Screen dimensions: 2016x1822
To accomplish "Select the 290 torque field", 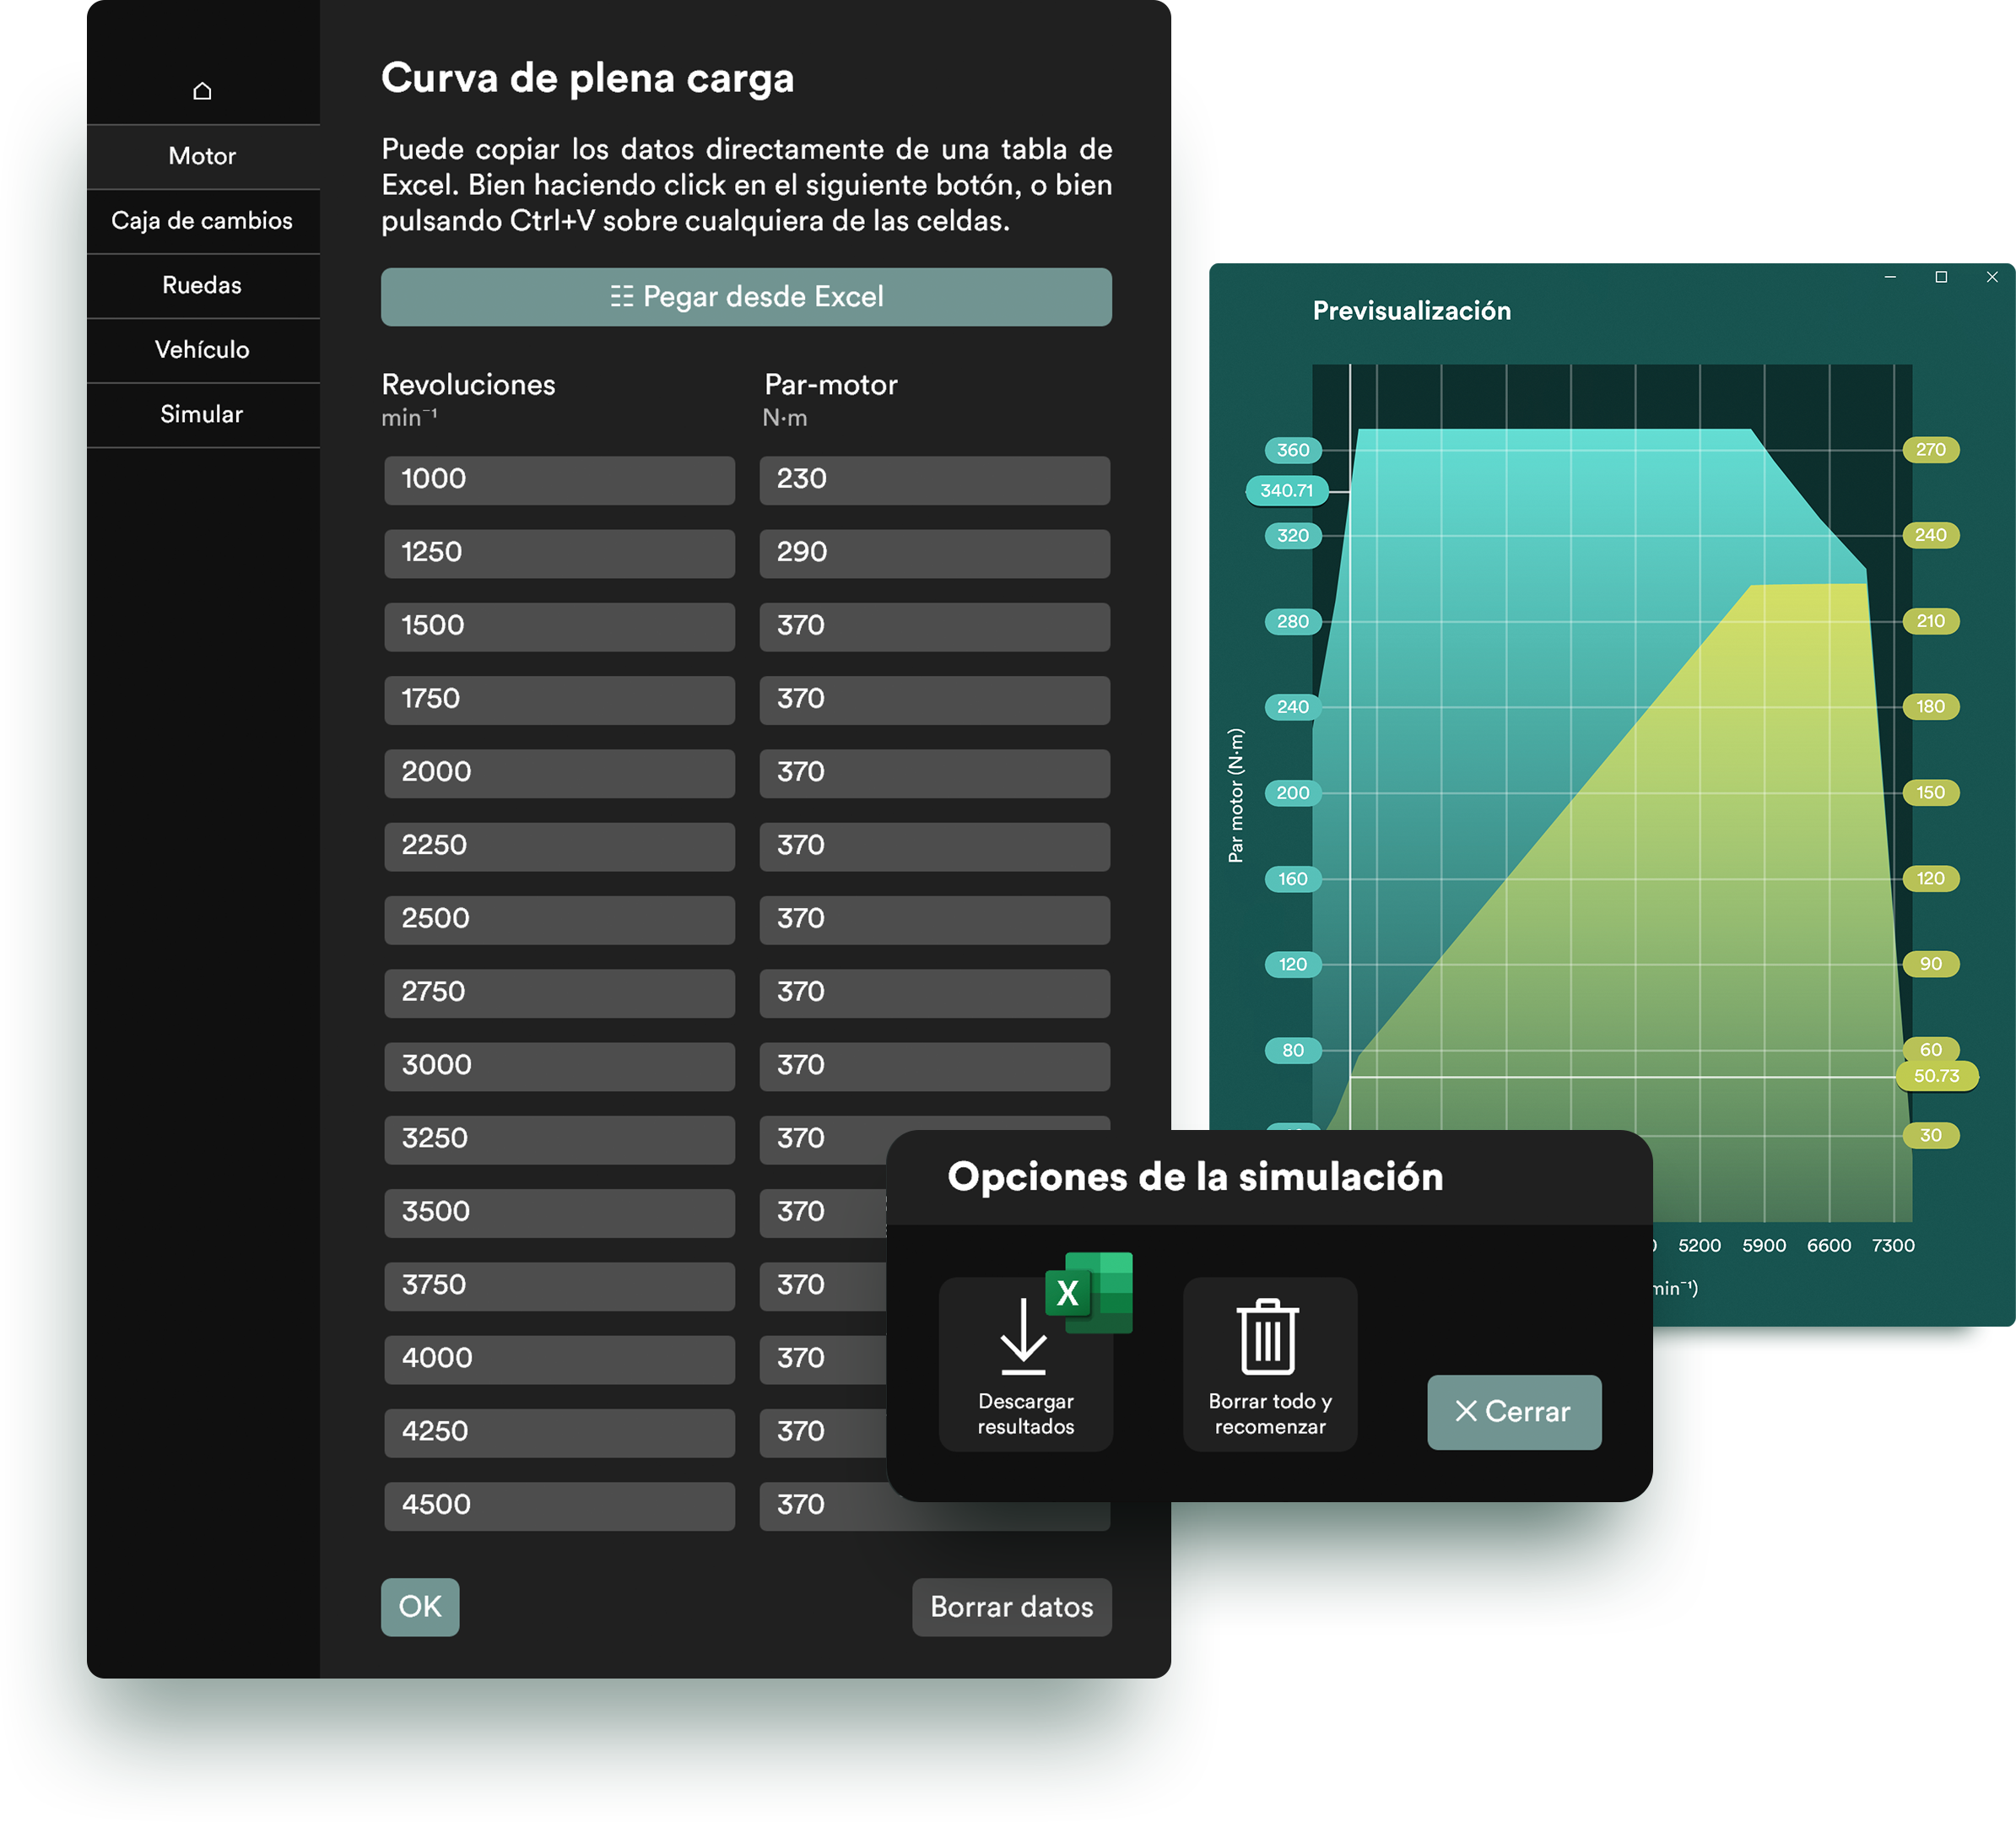I will pos(935,553).
